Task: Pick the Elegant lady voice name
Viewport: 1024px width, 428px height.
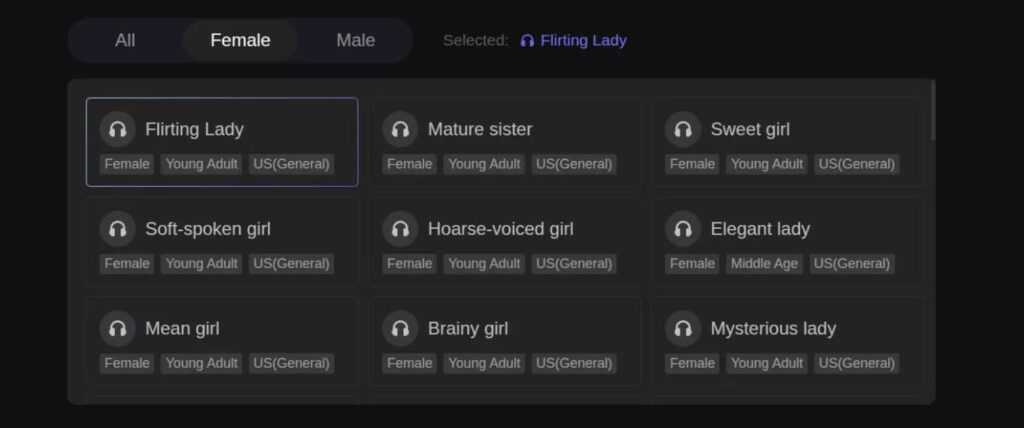Action: pyautogui.click(x=760, y=229)
